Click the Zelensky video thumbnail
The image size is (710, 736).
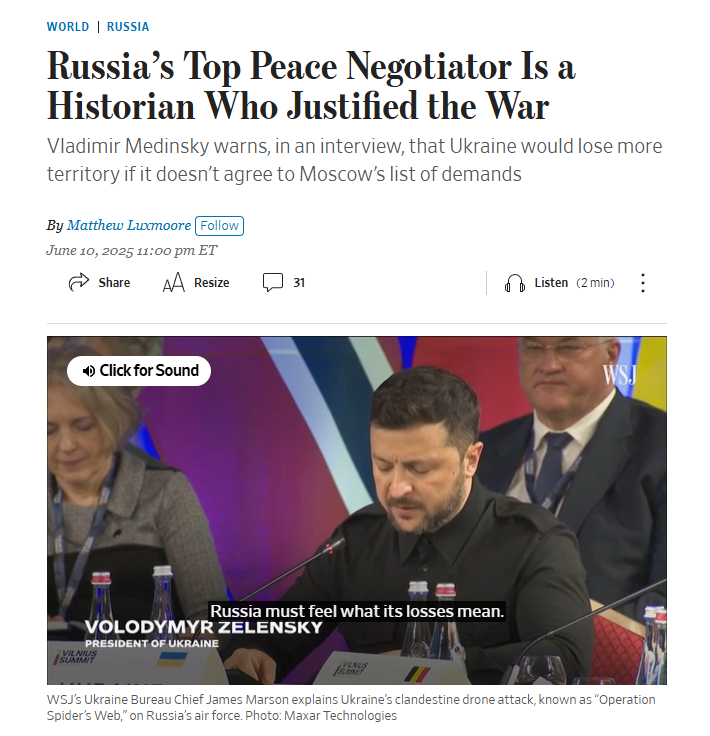(357, 510)
